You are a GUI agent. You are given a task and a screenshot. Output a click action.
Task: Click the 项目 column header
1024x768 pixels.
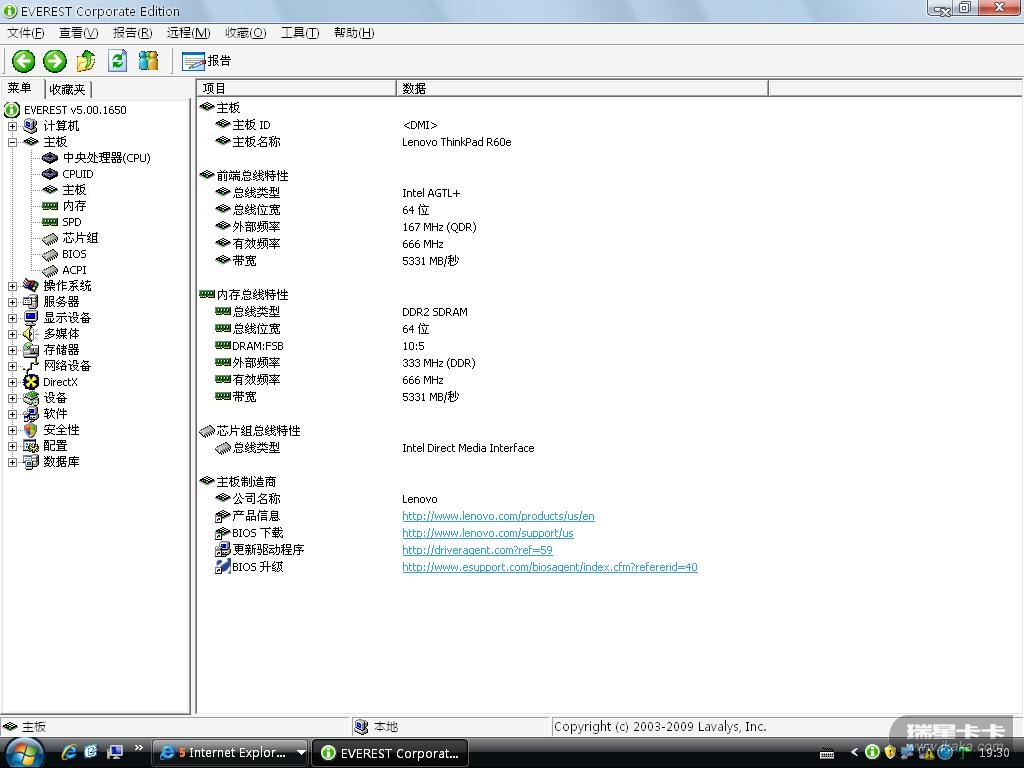click(296, 88)
